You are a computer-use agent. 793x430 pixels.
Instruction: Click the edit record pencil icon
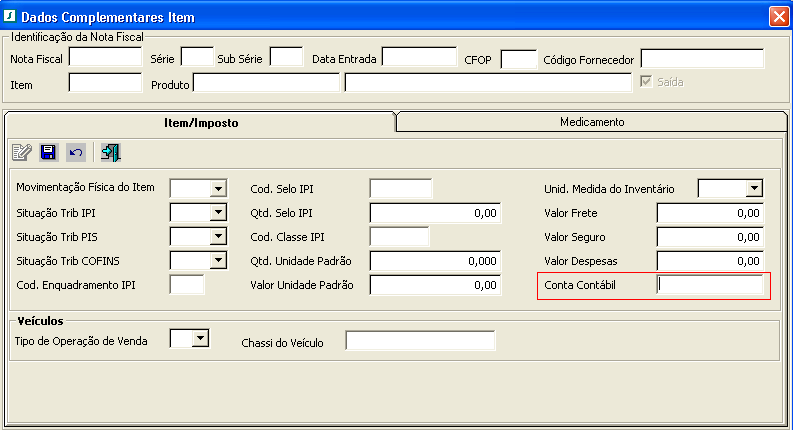click(21, 152)
